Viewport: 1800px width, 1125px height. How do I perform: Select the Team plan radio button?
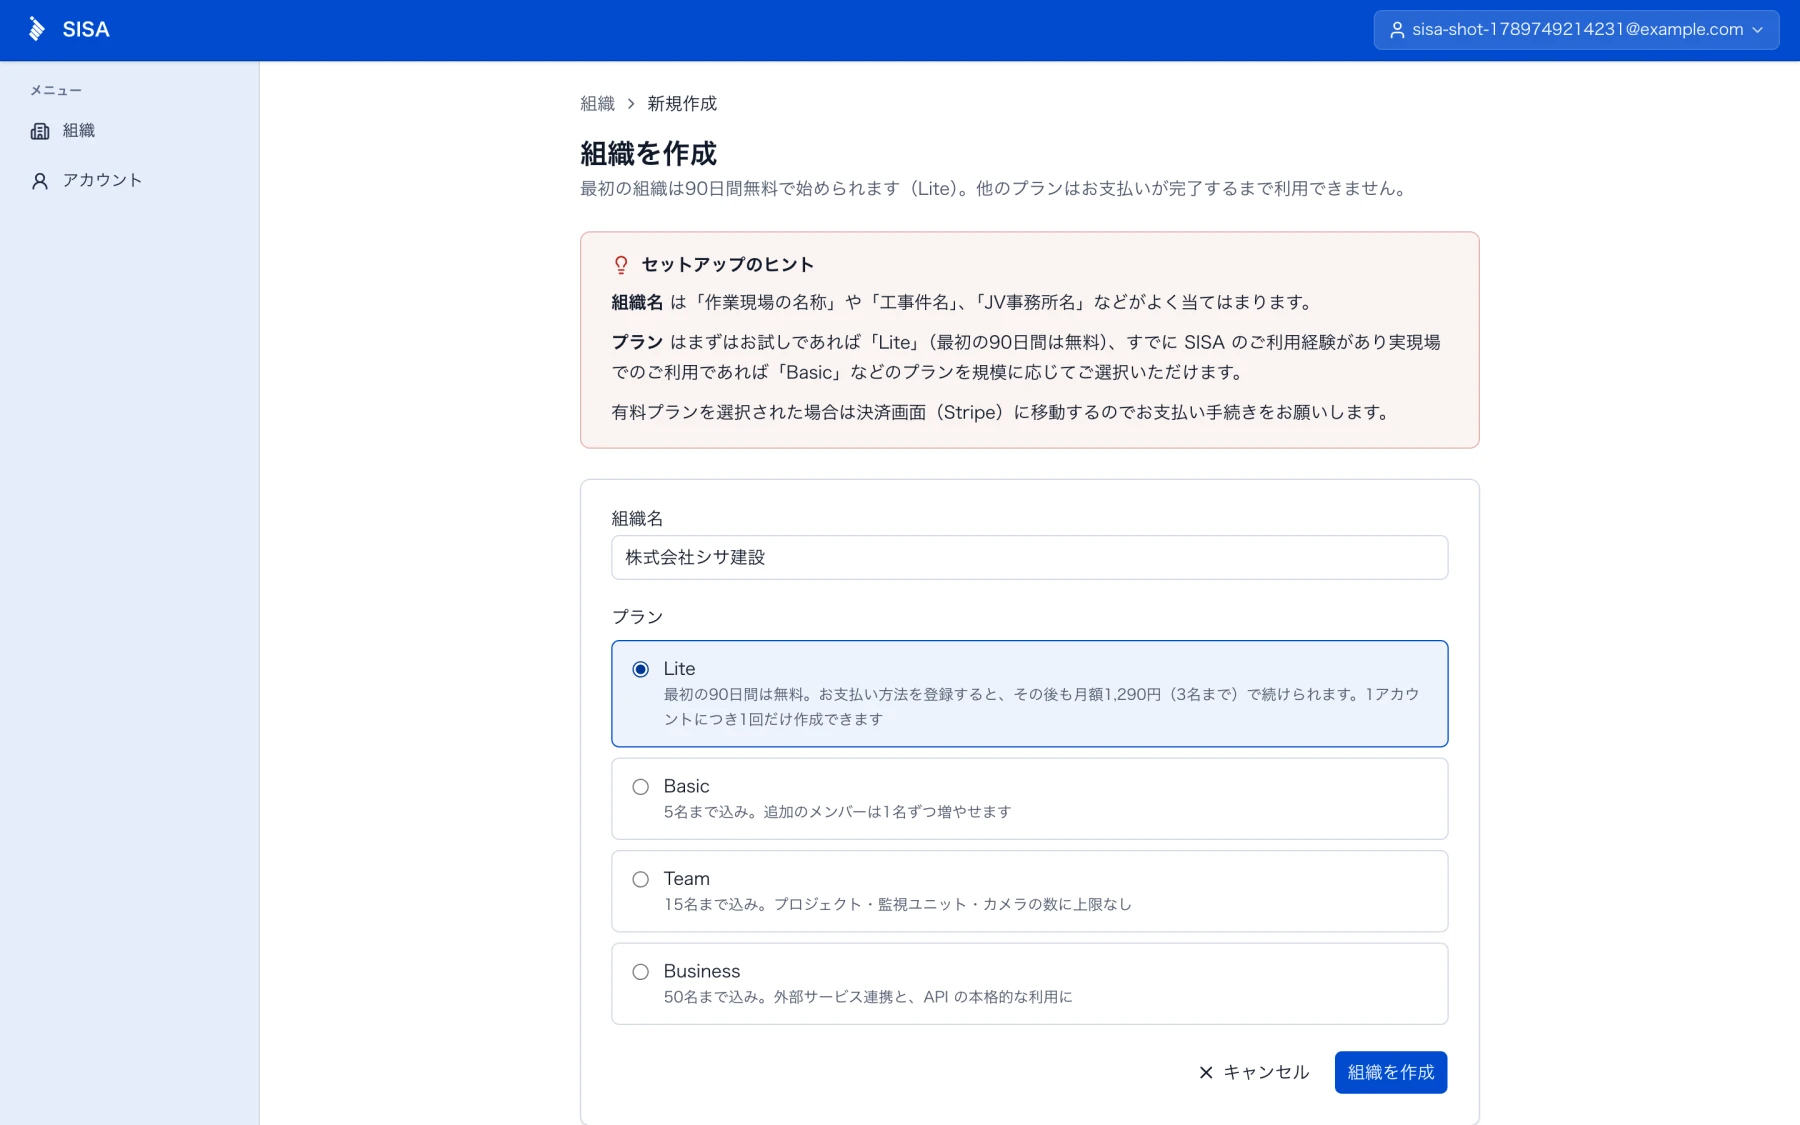click(641, 880)
